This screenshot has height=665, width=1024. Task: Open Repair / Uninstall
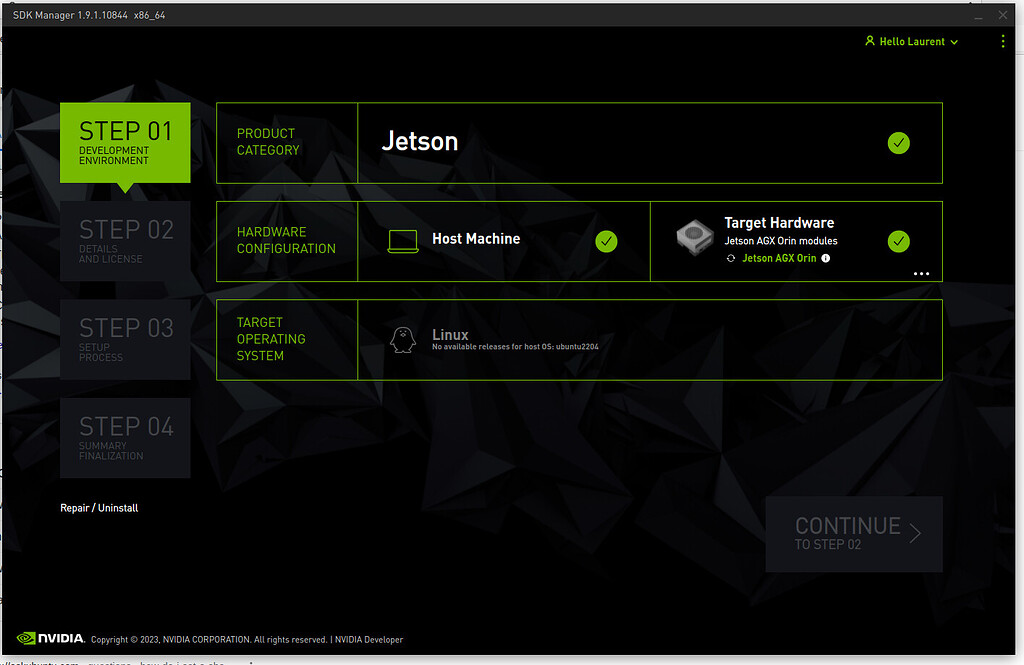(99, 507)
